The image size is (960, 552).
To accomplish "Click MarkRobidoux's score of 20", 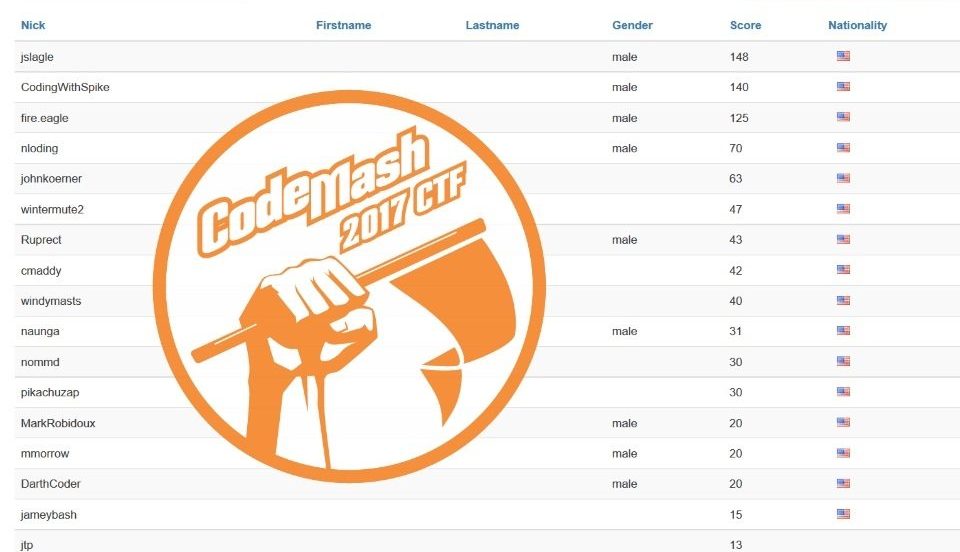I will click(736, 423).
